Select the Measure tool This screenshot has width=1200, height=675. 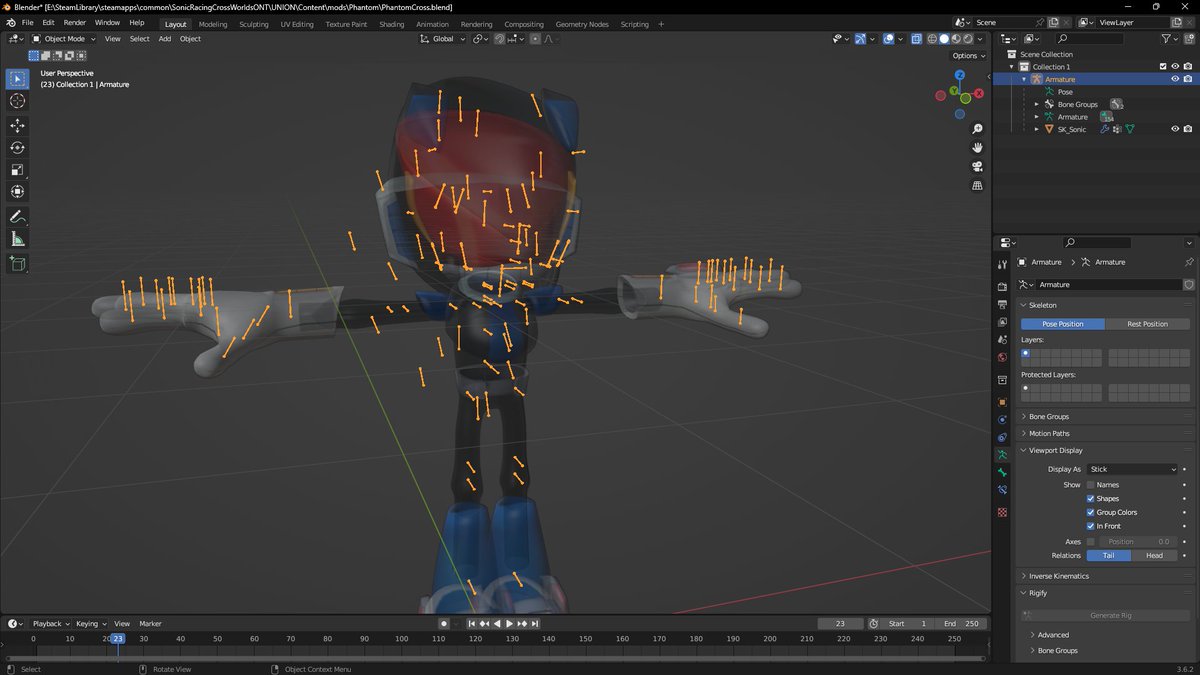(x=17, y=238)
